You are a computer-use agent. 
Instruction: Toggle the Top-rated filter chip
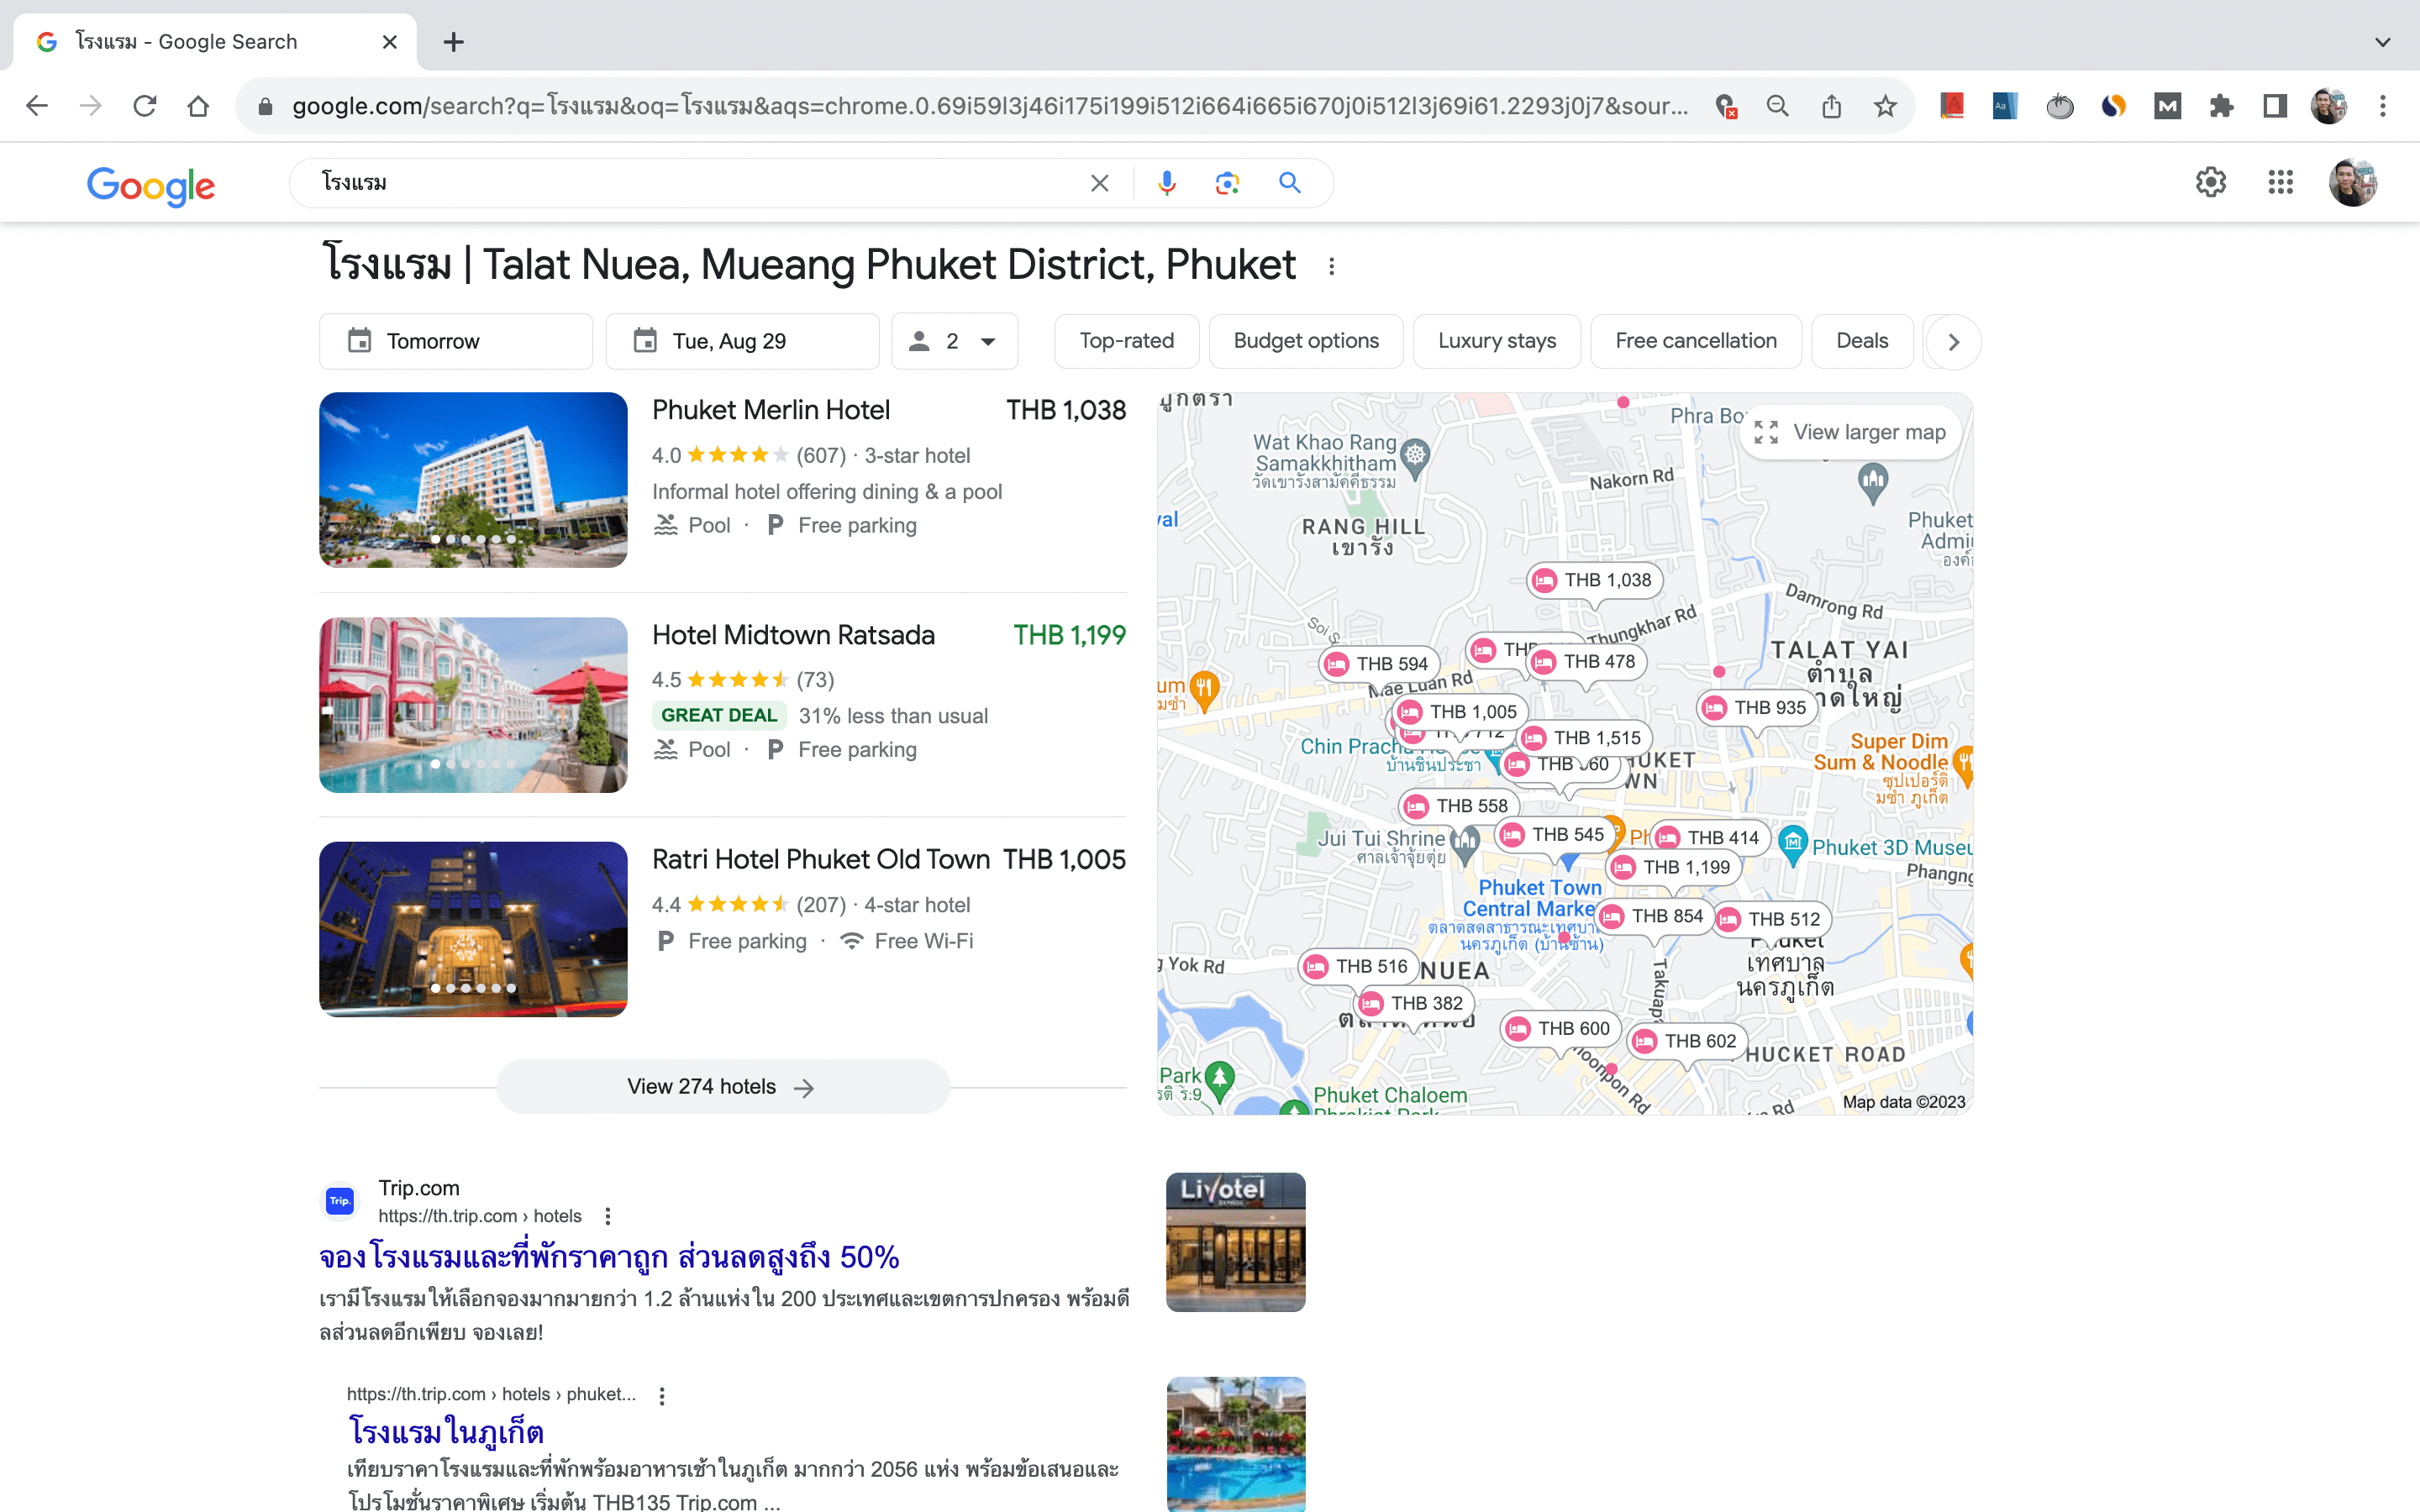click(1127, 341)
